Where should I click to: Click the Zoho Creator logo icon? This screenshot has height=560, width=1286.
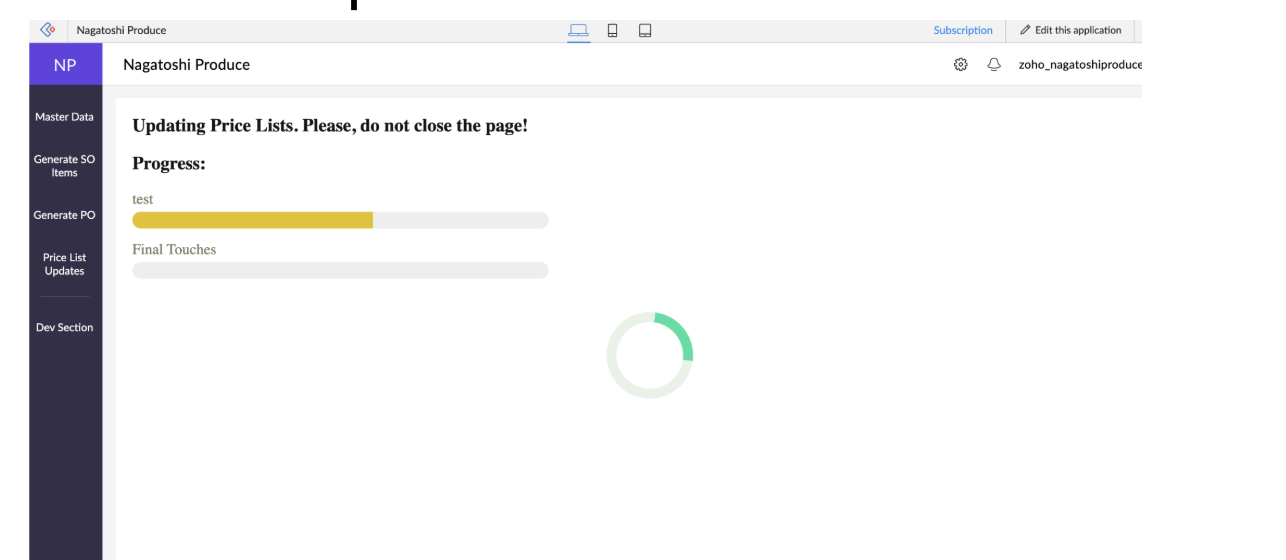tap(46, 30)
